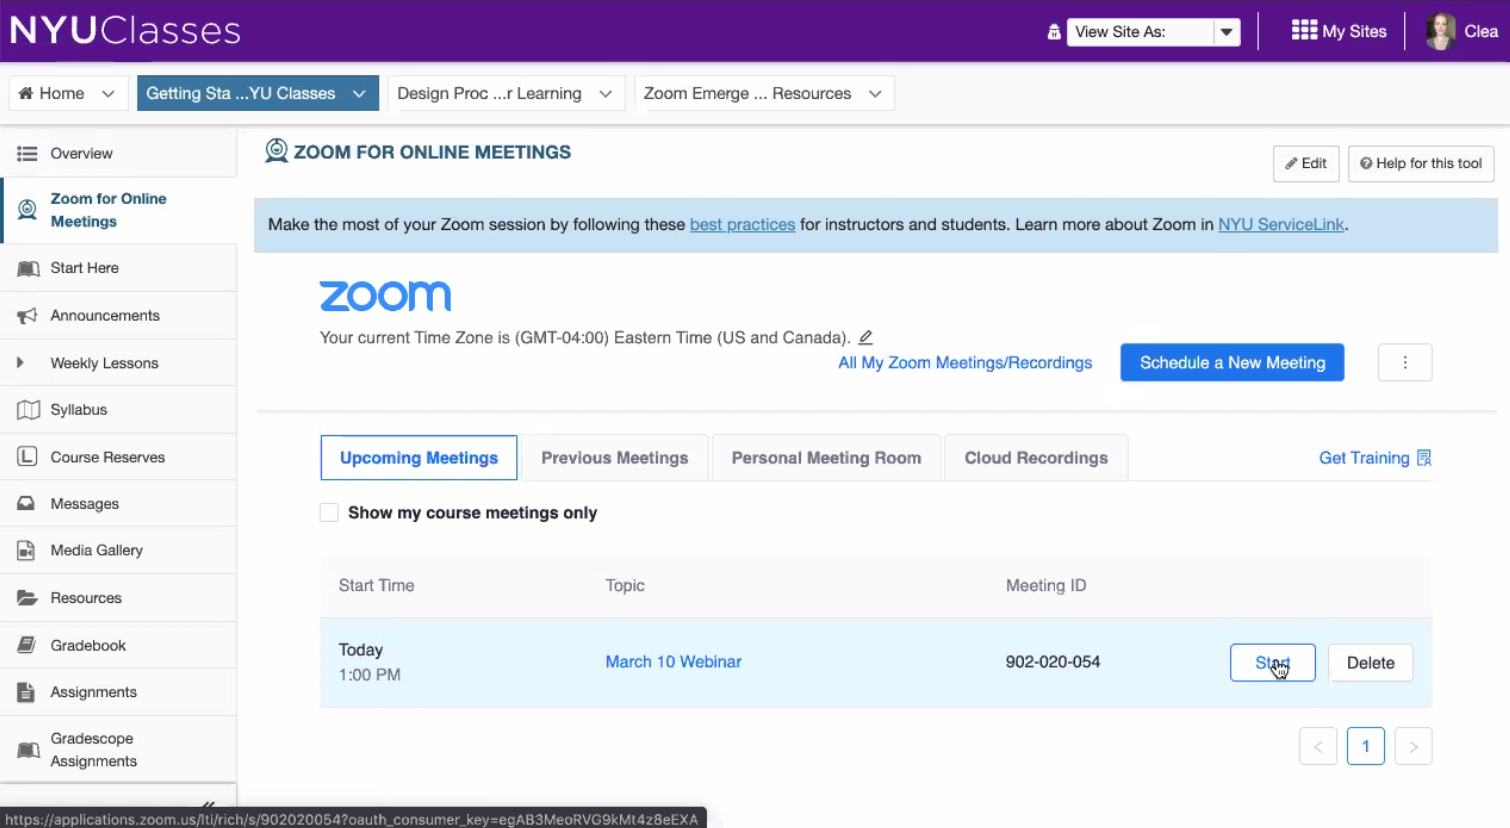Click the NYU Classes logo
This screenshot has width=1510, height=828.
125,30
